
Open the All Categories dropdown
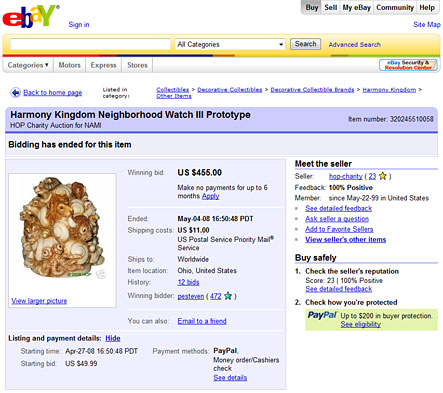pos(230,44)
